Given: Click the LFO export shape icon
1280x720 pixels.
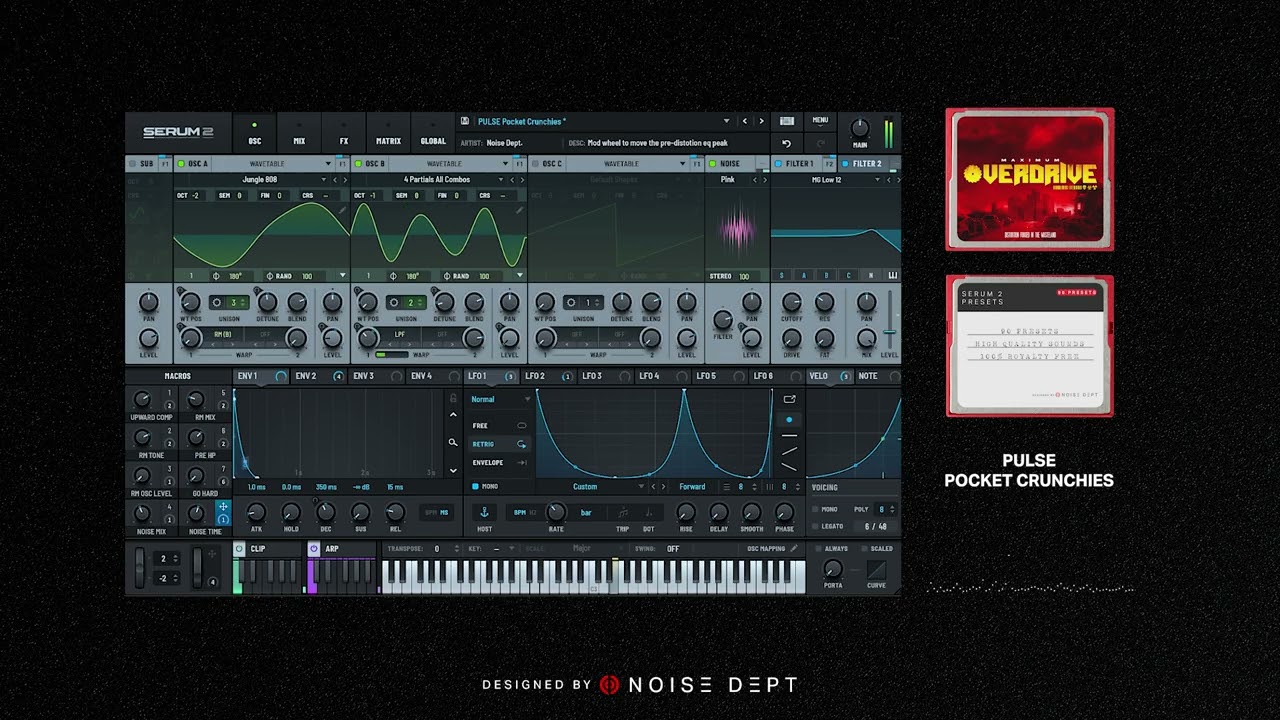Looking at the screenshot, I should [x=789, y=399].
